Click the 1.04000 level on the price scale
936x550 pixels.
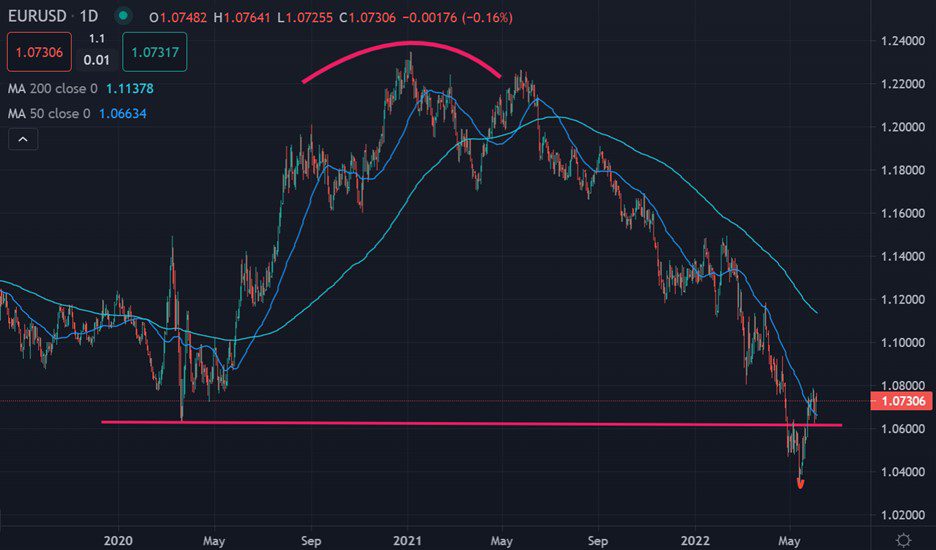tap(904, 471)
